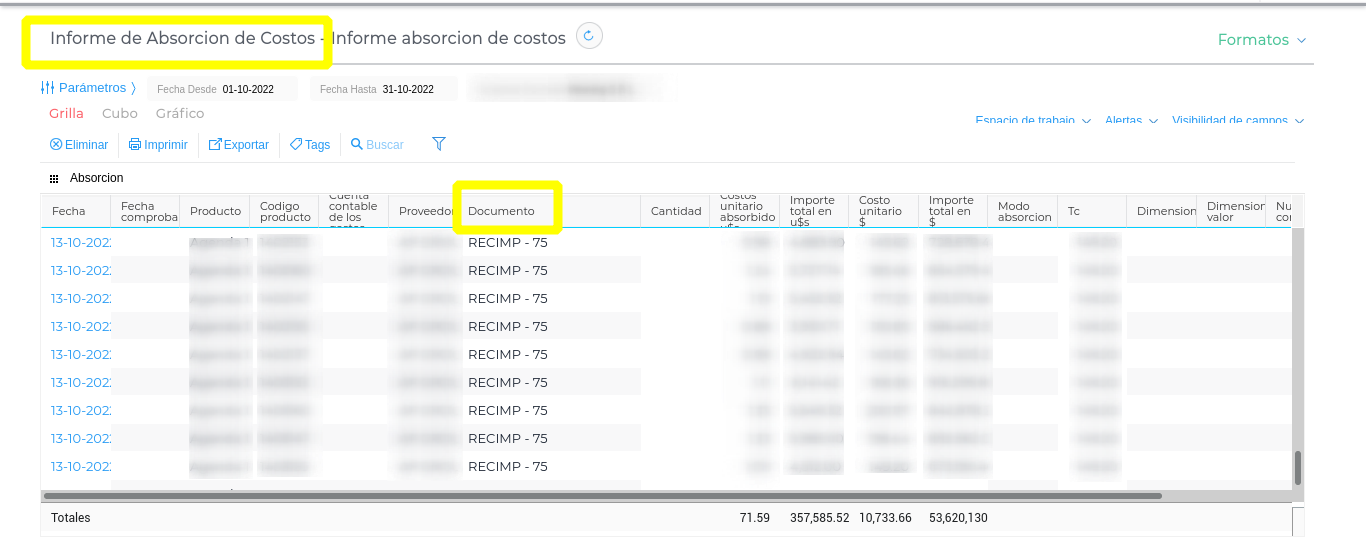
Task: Click the Imprimir toolbar button
Action: 158,145
